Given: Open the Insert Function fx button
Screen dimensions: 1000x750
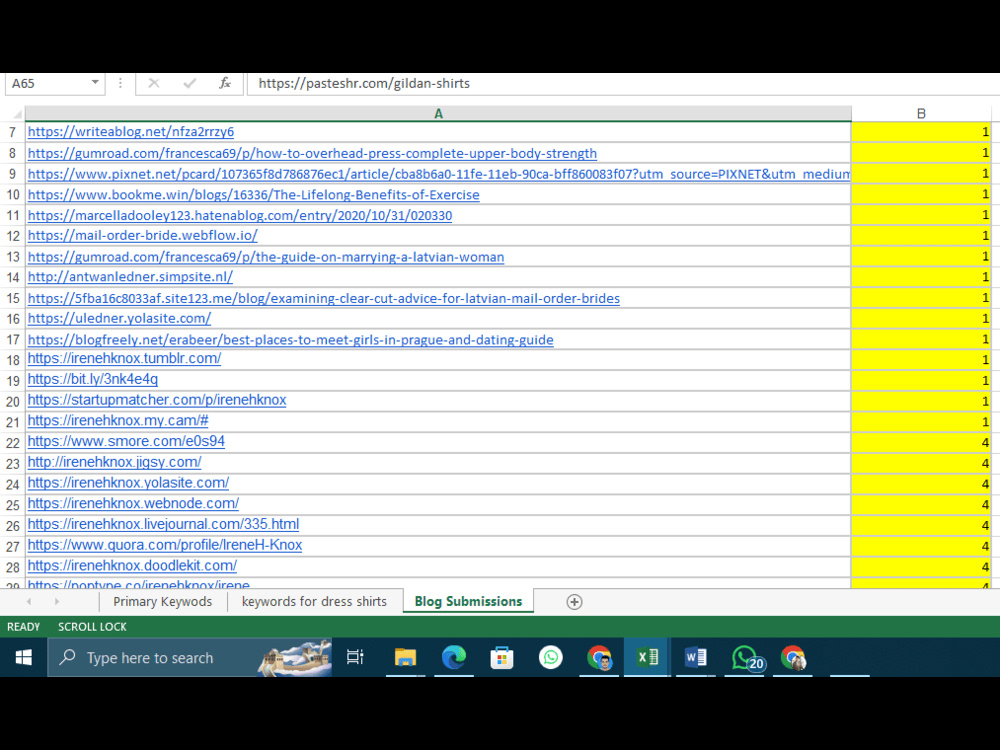Looking at the screenshot, I should 224,83.
